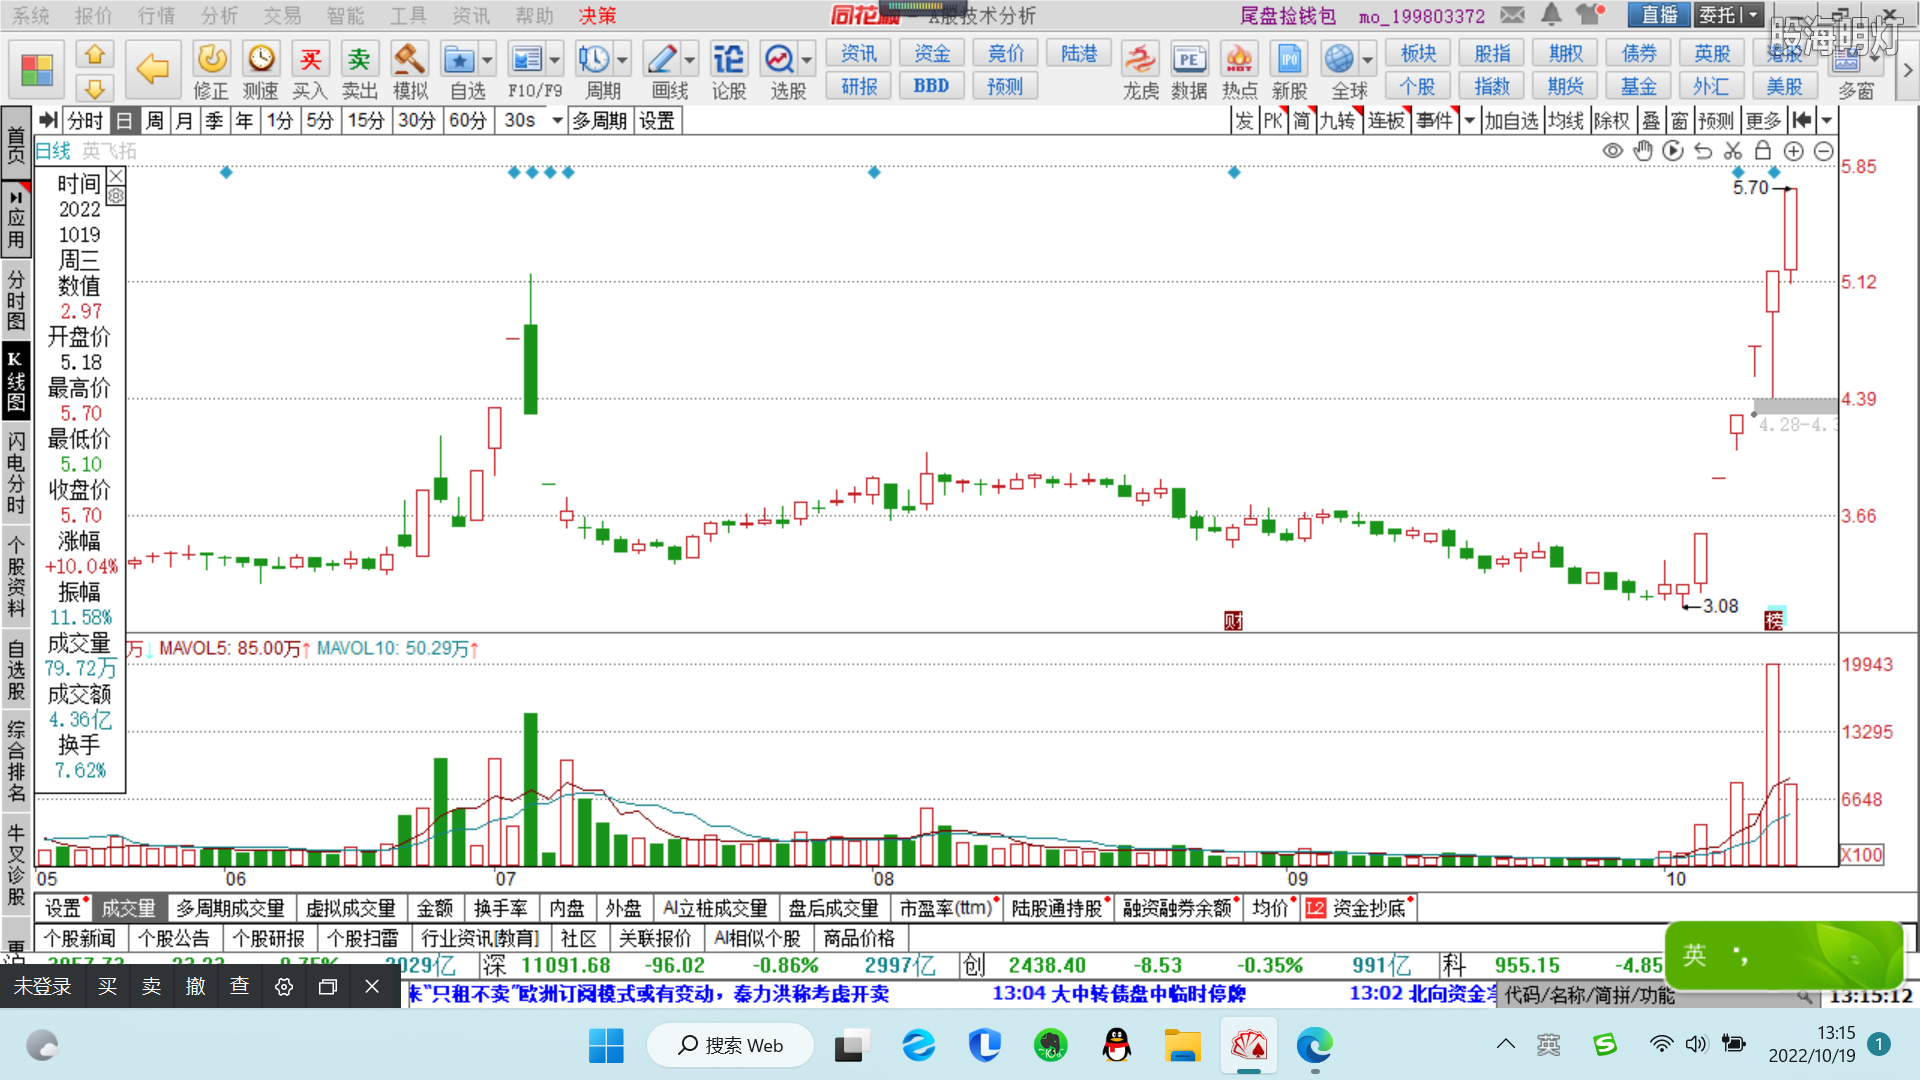Close the data info panel

(x=117, y=176)
